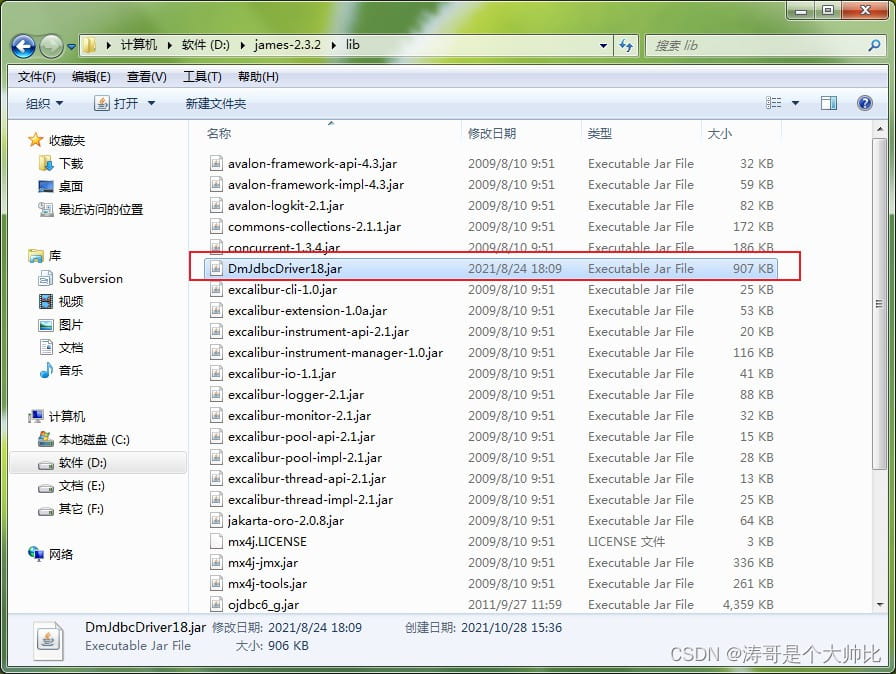Click jar icon of commons-collections-2.1.1.jar
Screen dimensions: 896x674
(x=216, y=226)
